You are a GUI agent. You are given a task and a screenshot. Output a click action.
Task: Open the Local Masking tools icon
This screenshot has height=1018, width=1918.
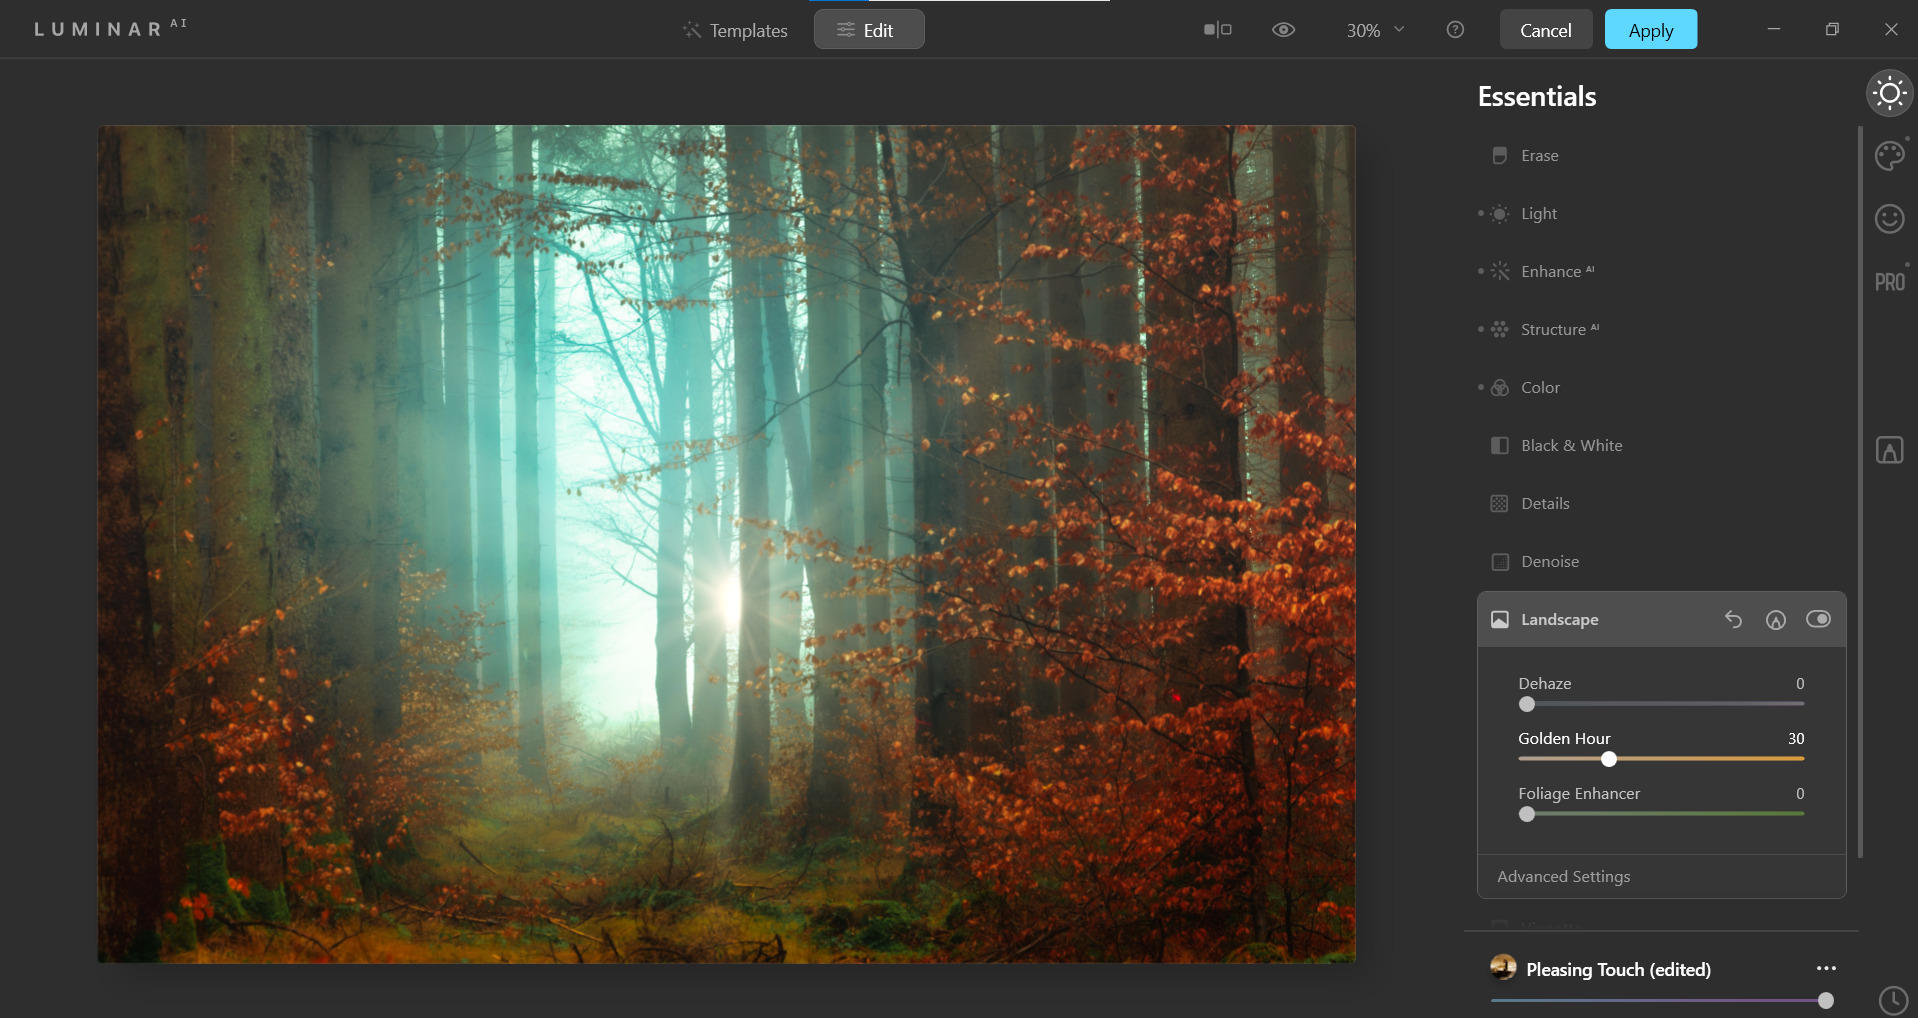[x=1889, y=450]
